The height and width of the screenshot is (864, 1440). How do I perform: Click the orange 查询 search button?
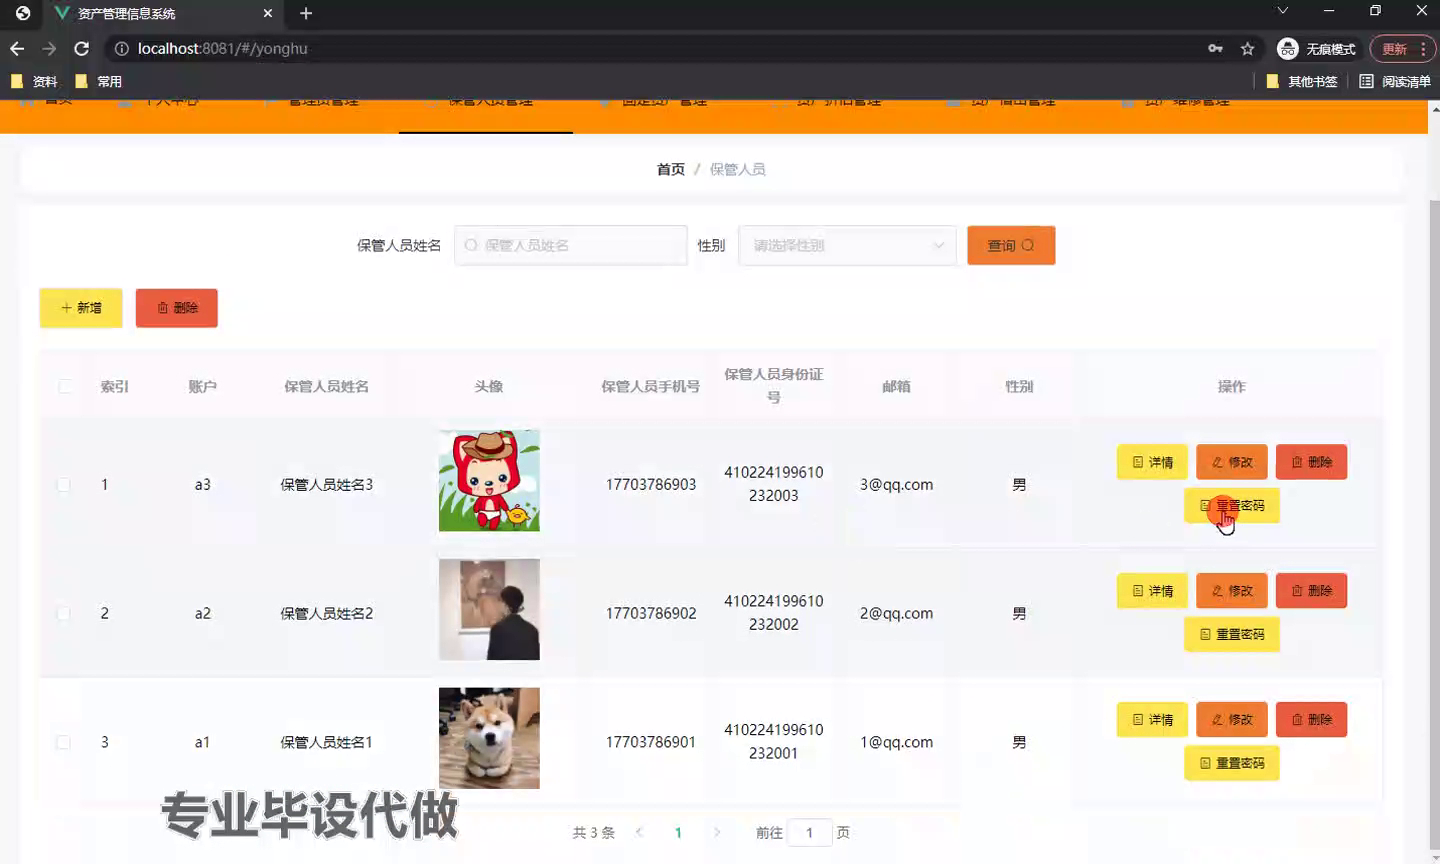[1011, 245]
